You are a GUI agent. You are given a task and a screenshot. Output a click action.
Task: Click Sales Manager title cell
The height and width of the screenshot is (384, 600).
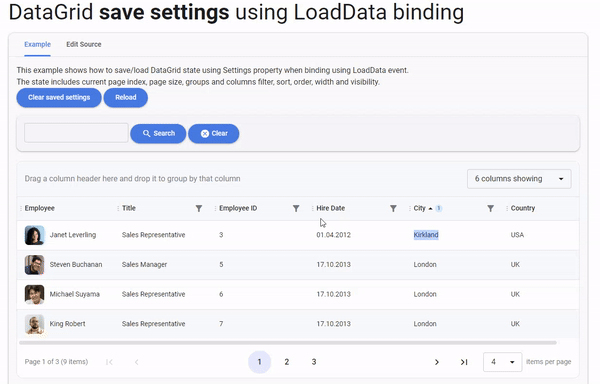click(144, 265)
